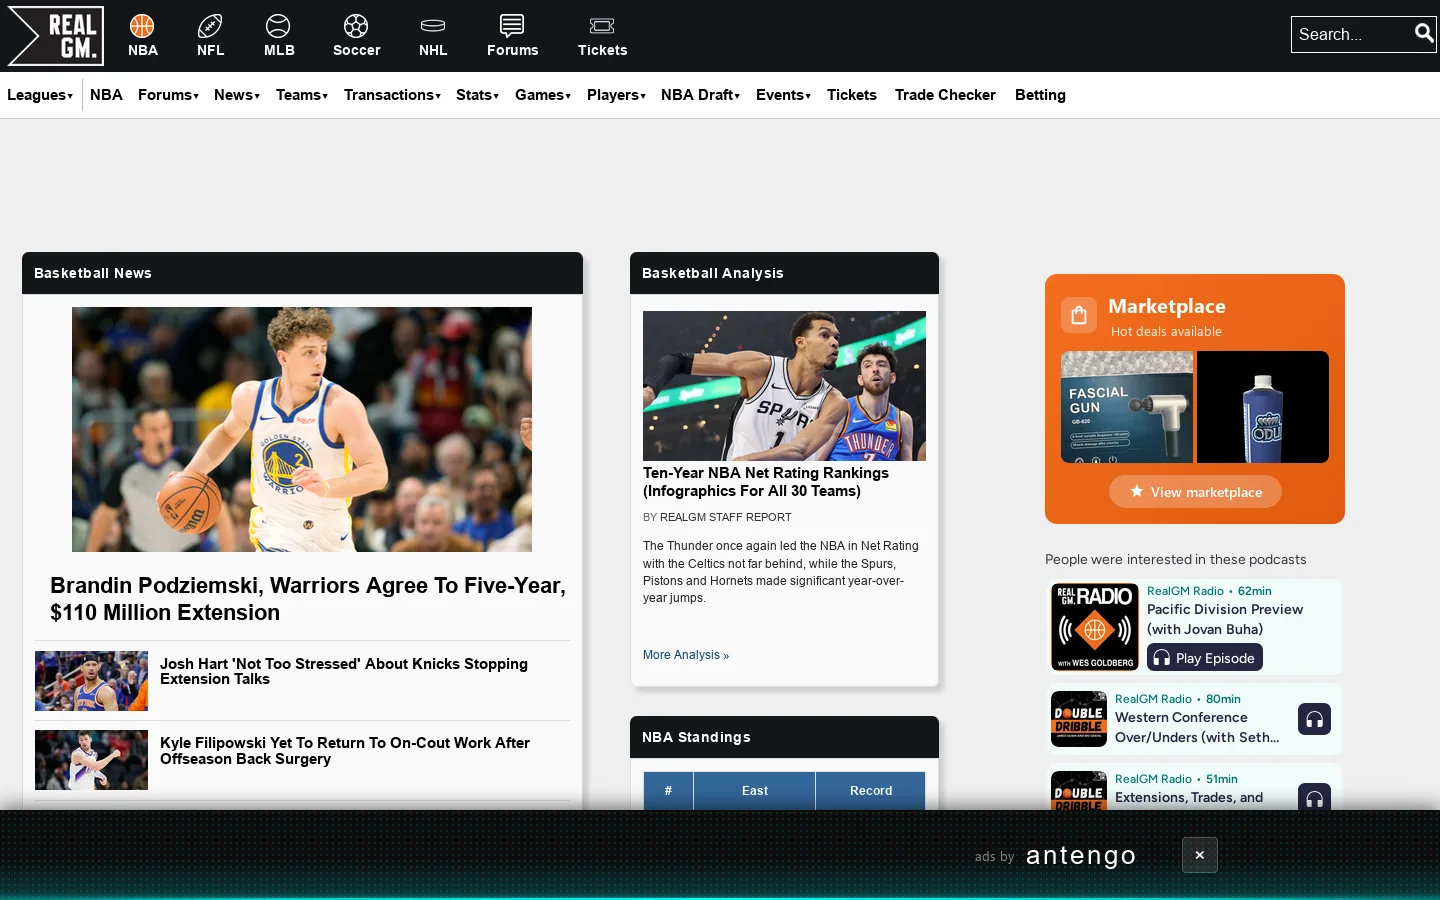Click the Marketplace shopping bag icon

click(x=1079, y=316)
